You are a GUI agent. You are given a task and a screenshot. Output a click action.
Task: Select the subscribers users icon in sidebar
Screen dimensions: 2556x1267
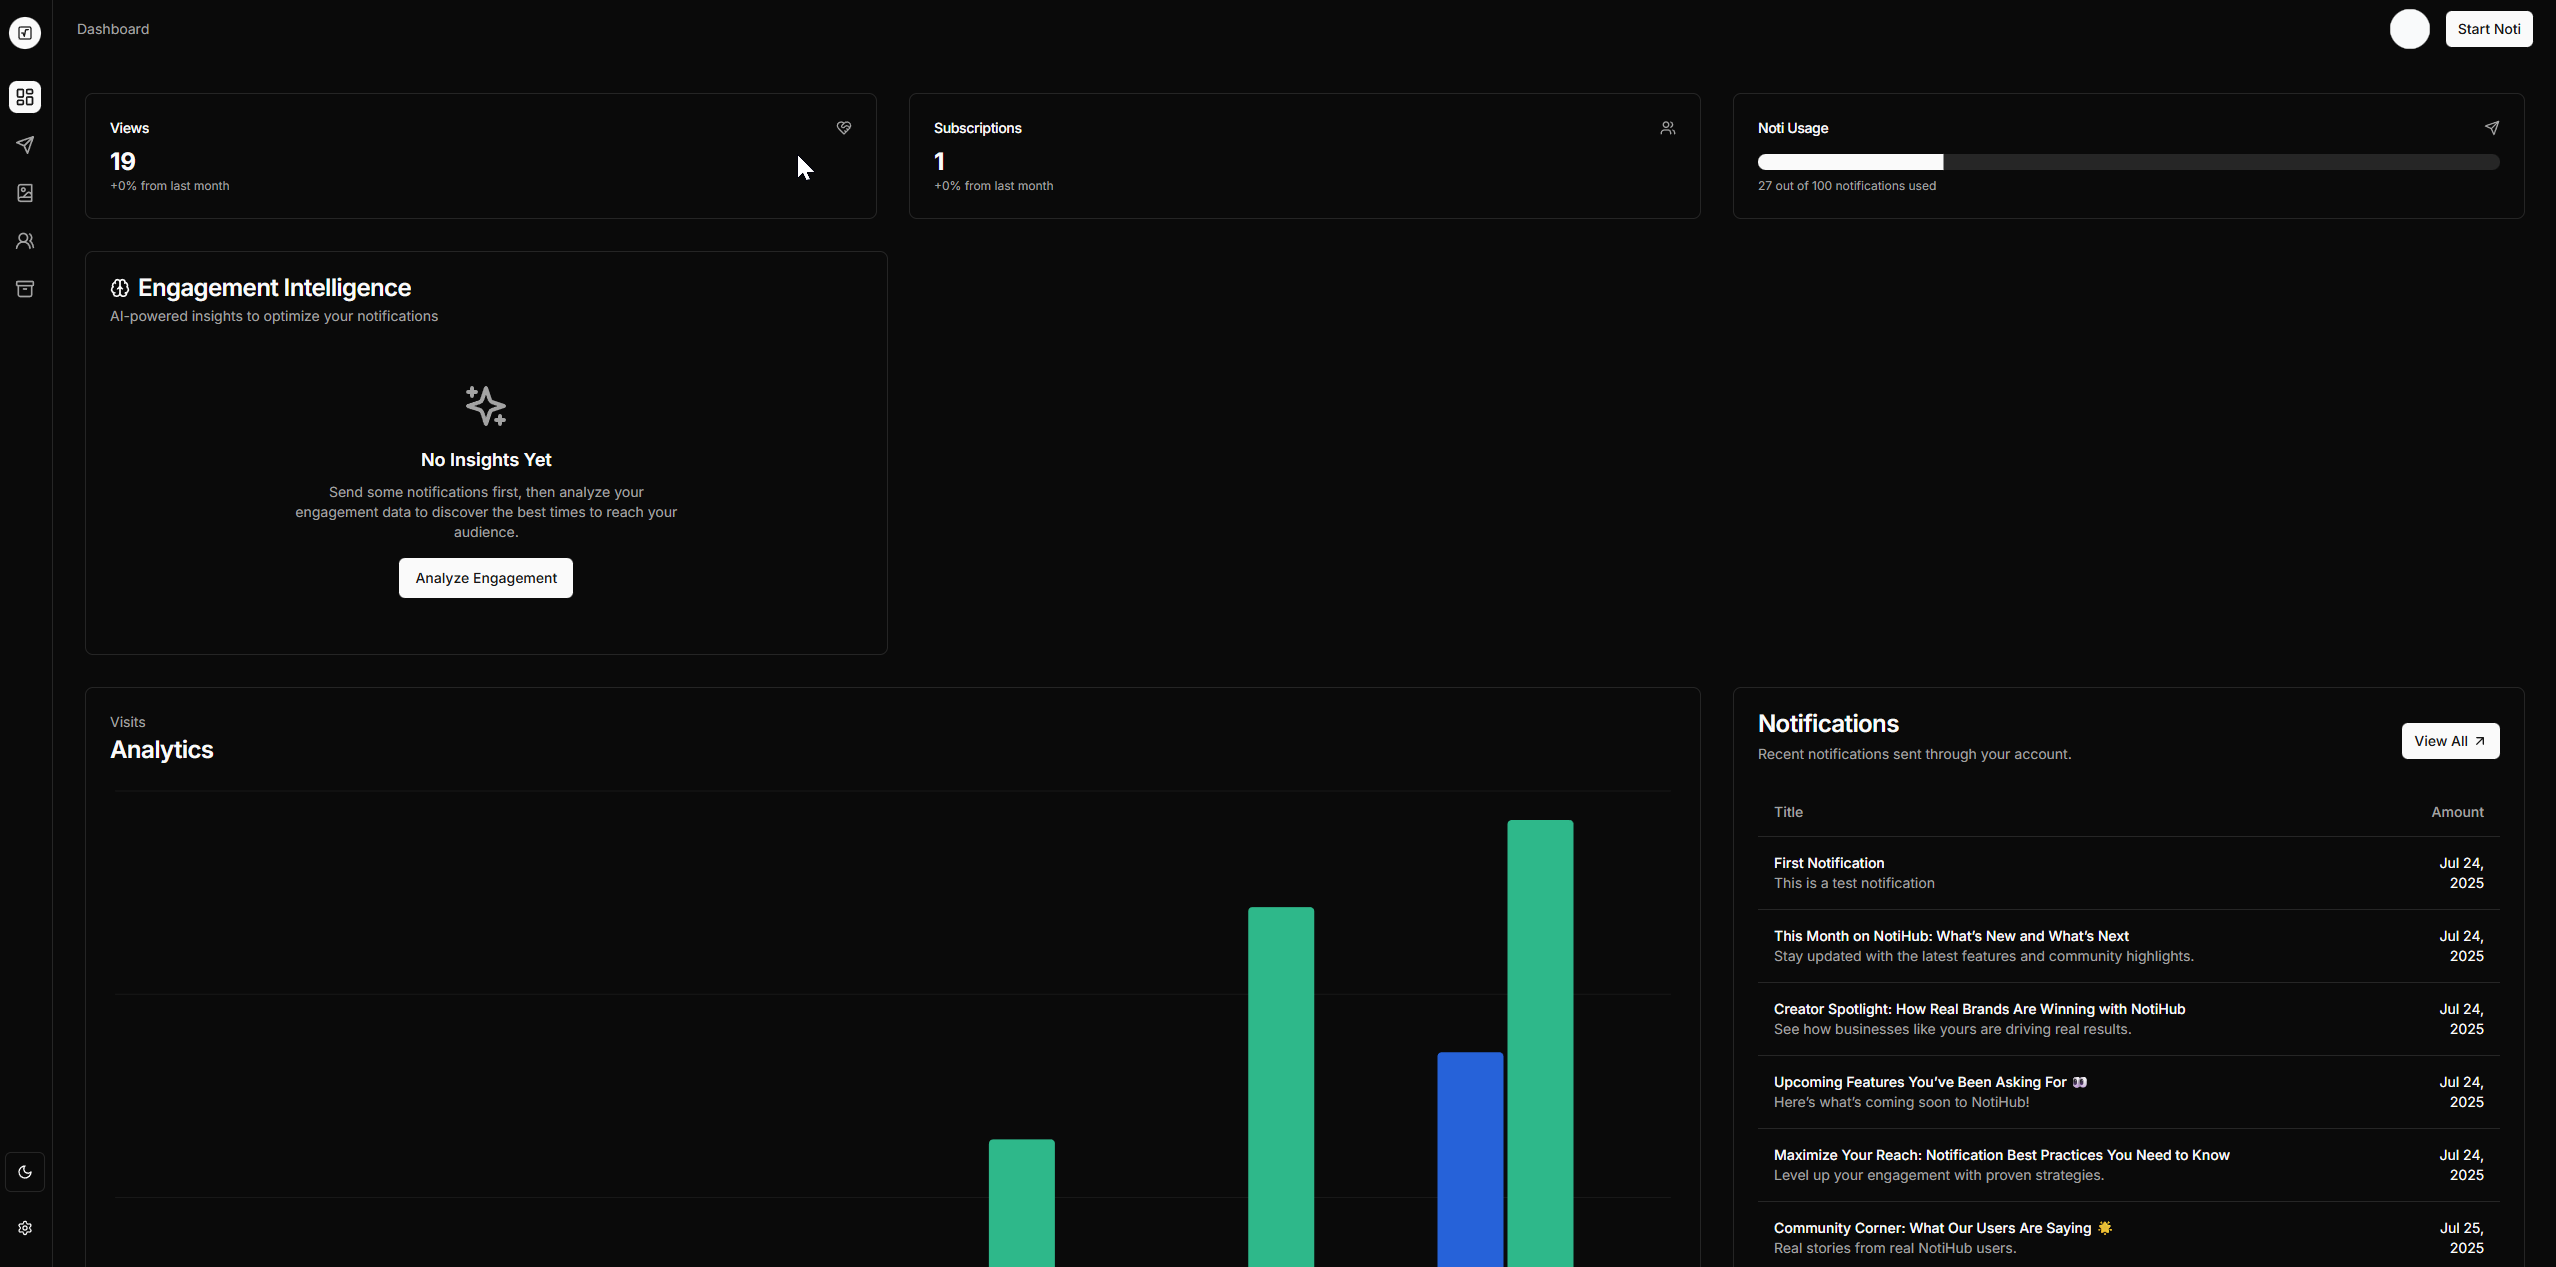[25, 241]
